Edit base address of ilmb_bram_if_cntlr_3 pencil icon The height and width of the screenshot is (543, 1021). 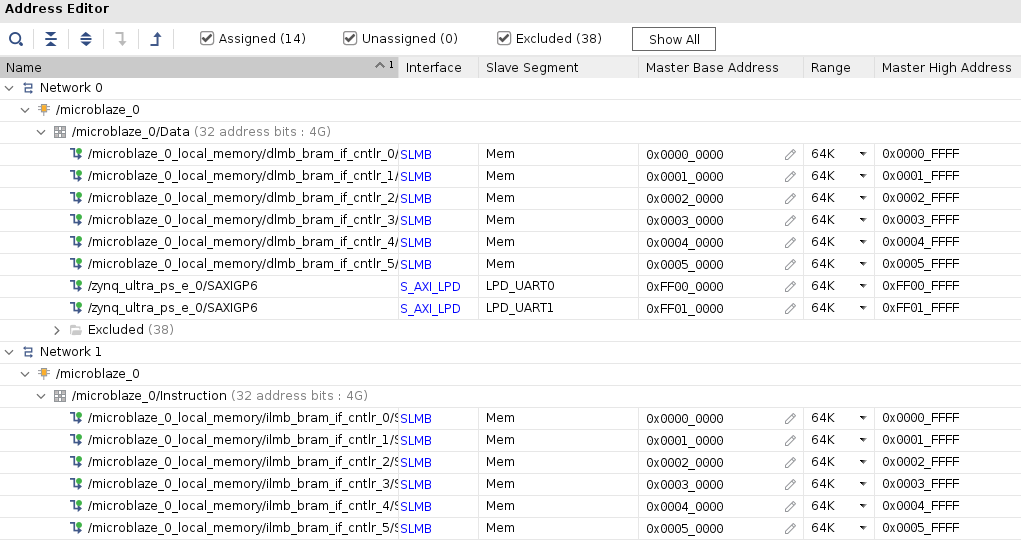point(790,484)
